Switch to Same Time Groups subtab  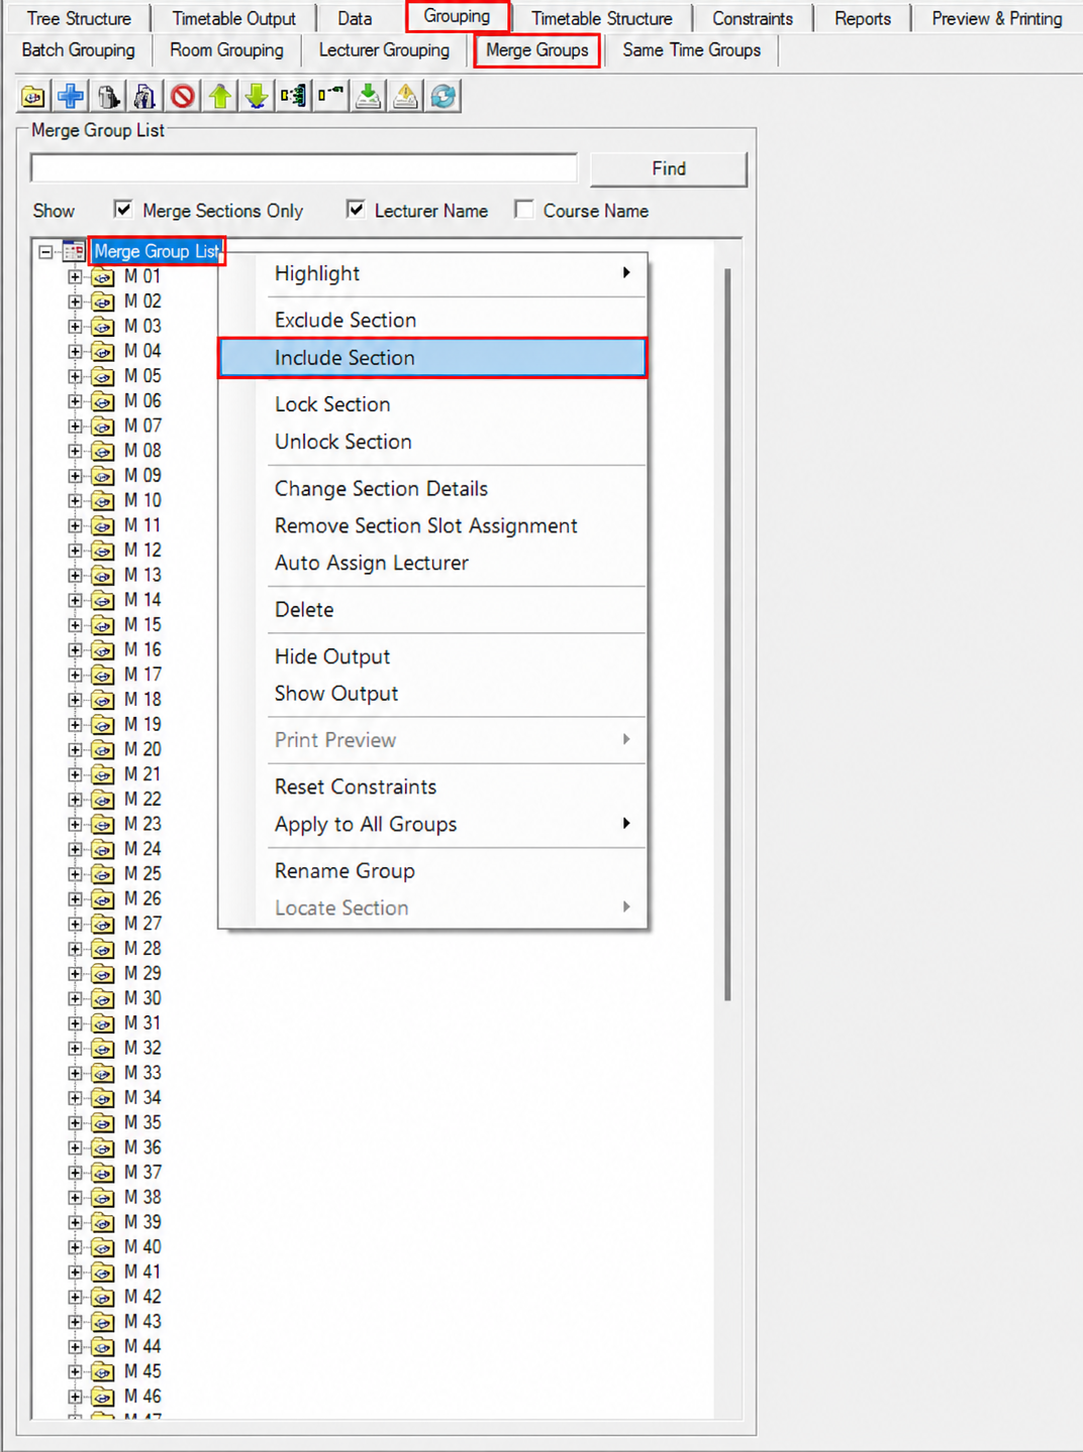pyautogui.click(x=691, y=50)
